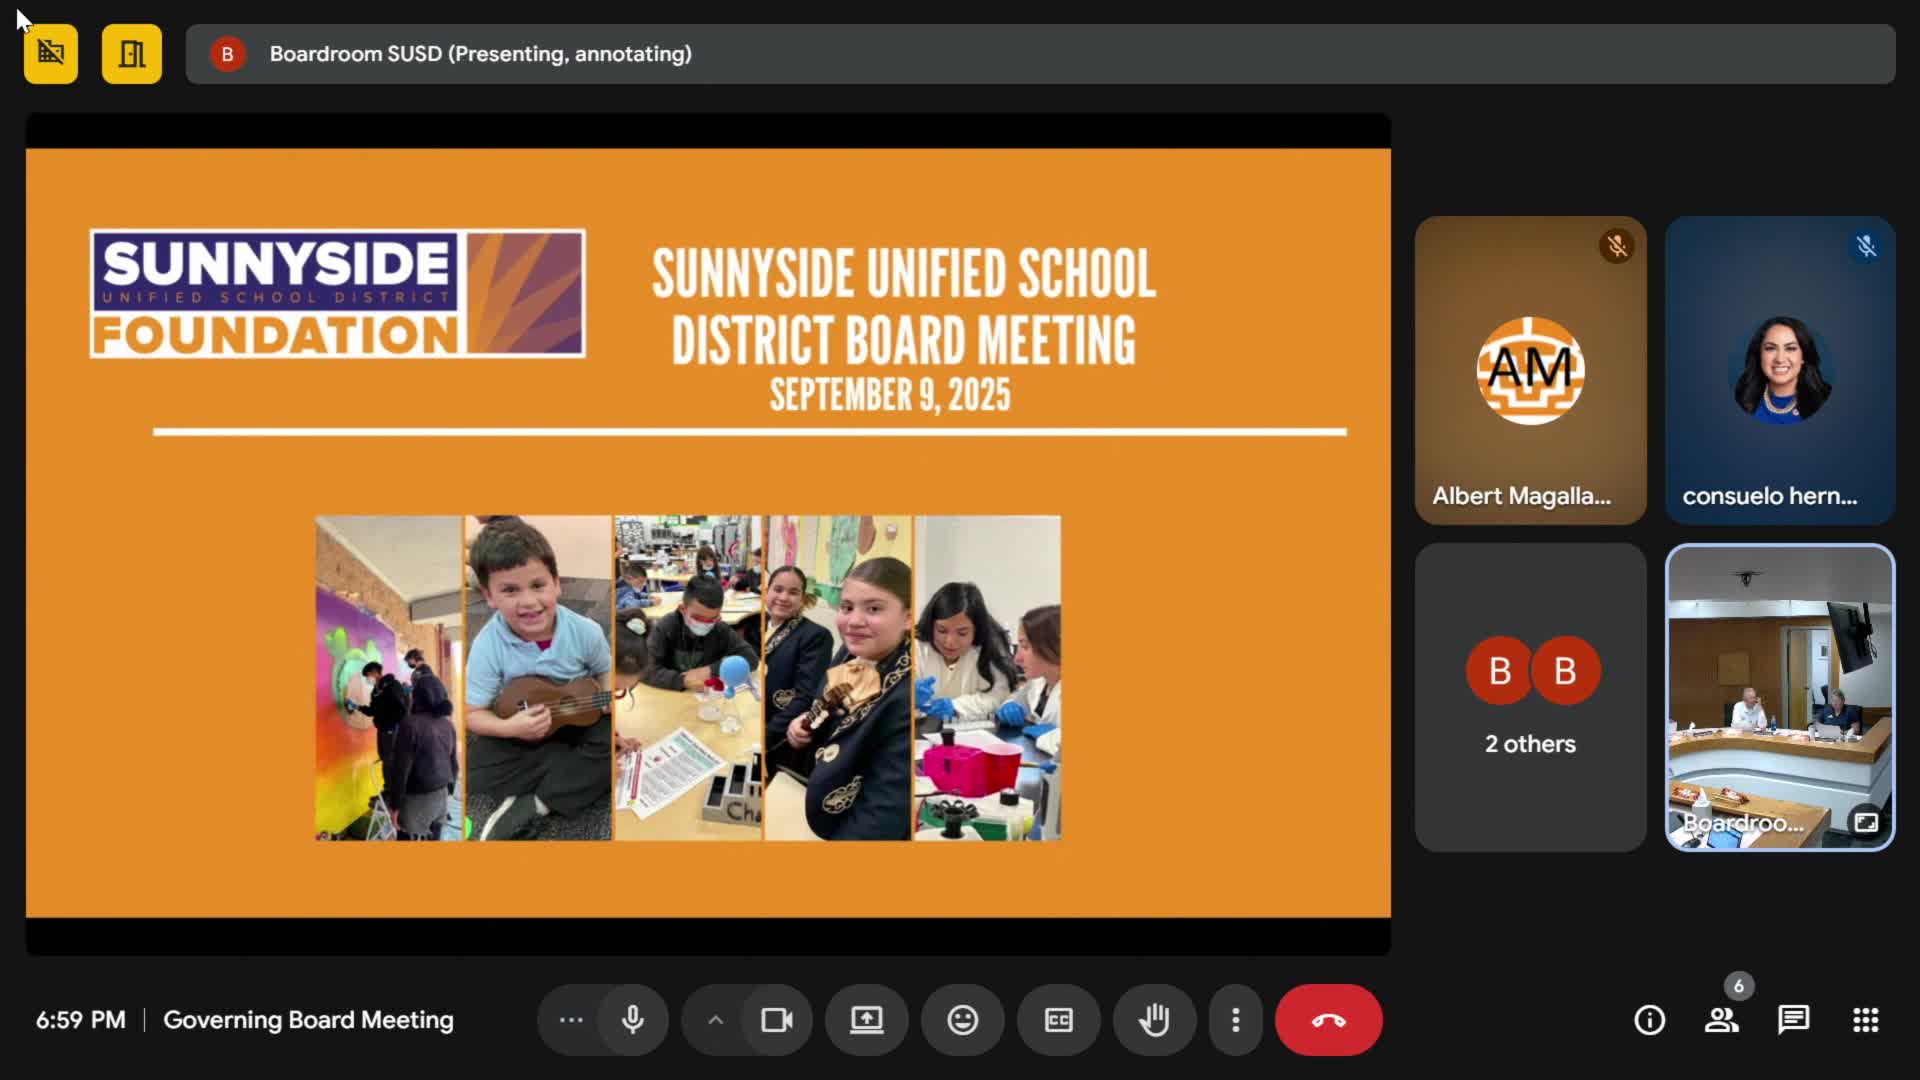1920x1080 pixels.
Task: Open the 2 others participants tile
Action: click(x=1530, y=697)
